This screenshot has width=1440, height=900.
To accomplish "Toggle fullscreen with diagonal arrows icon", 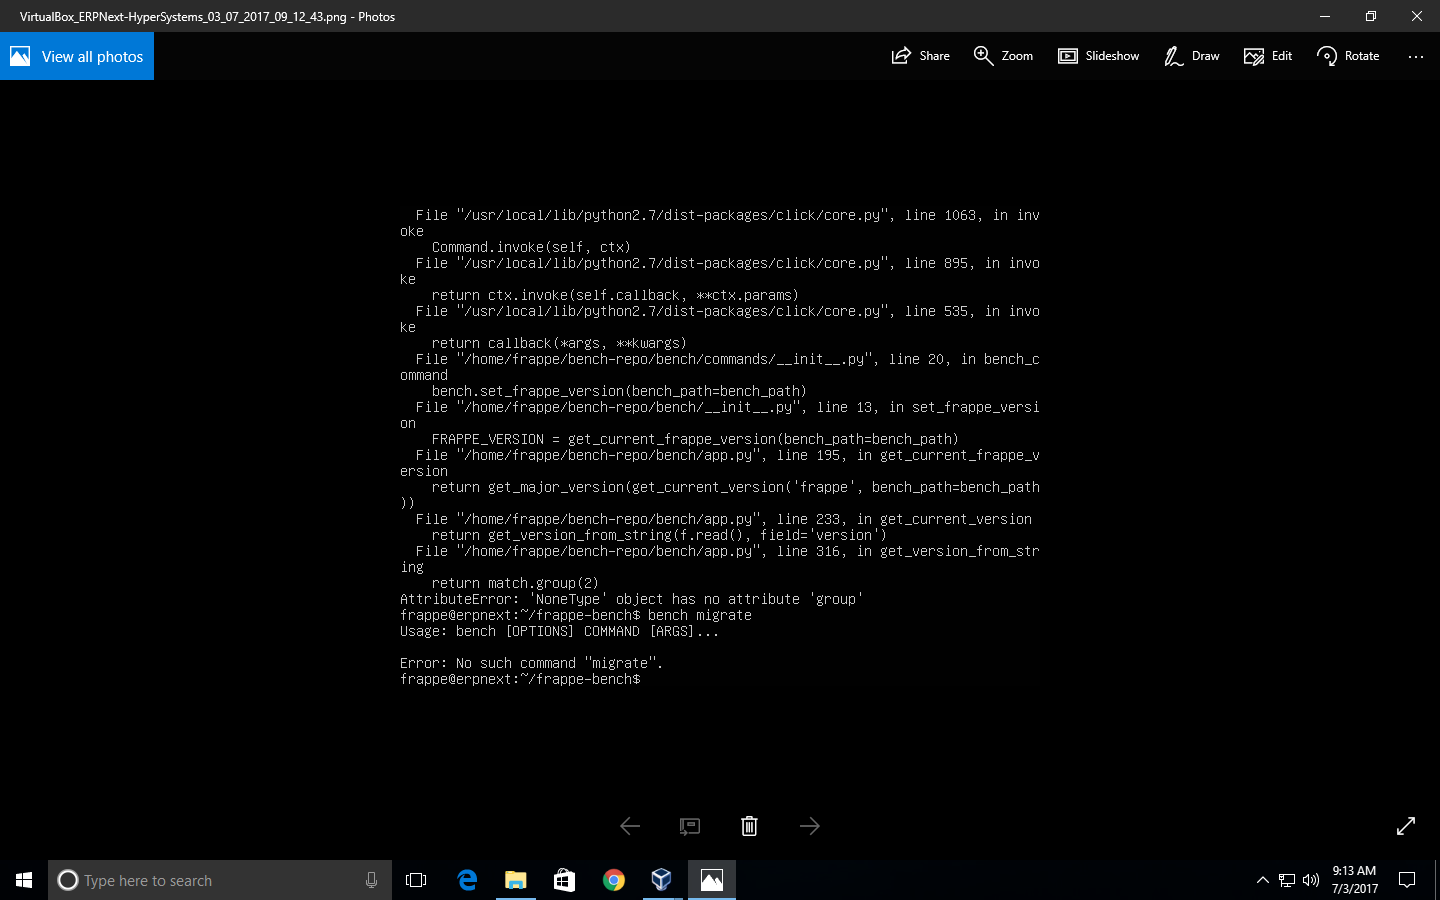I will 1406,826.
